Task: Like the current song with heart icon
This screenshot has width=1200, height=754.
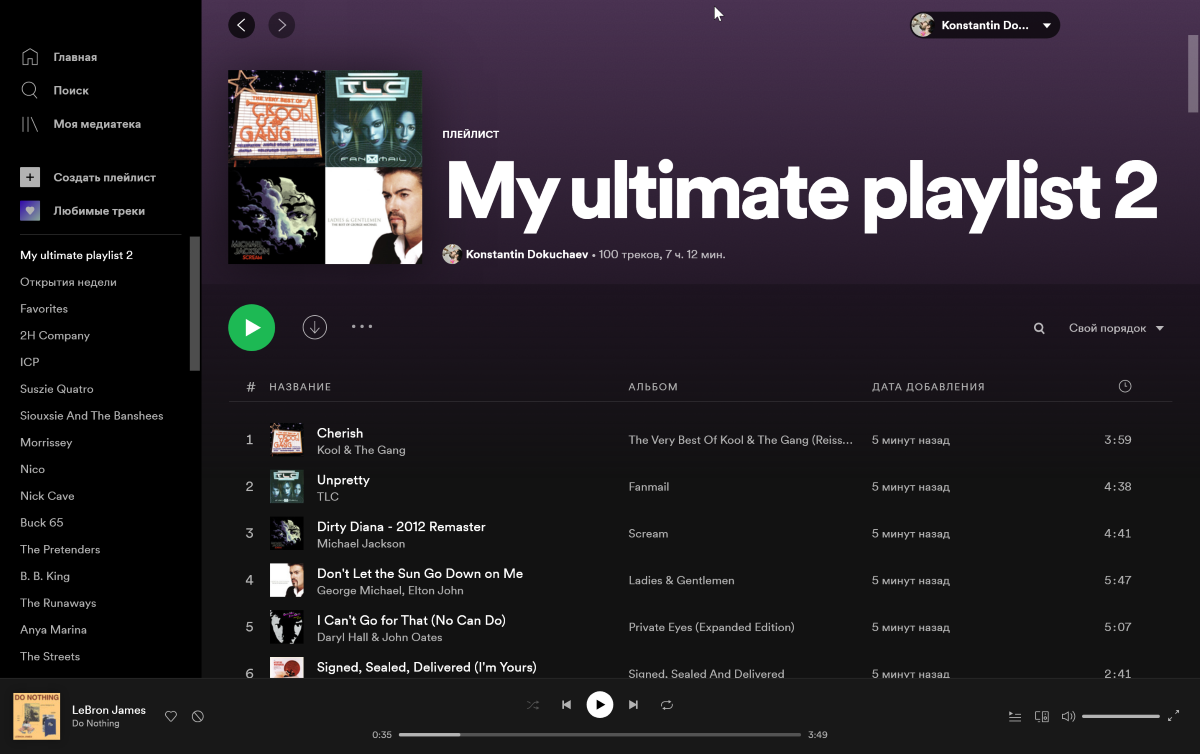Action: [x=171, y=716]
